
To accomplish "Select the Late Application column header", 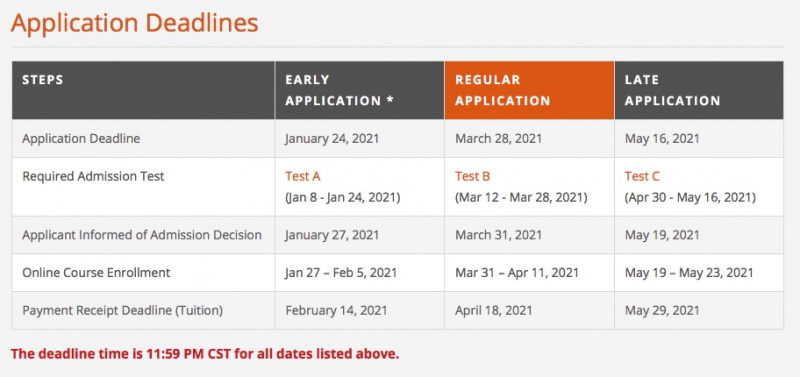I will pos(699,90).
